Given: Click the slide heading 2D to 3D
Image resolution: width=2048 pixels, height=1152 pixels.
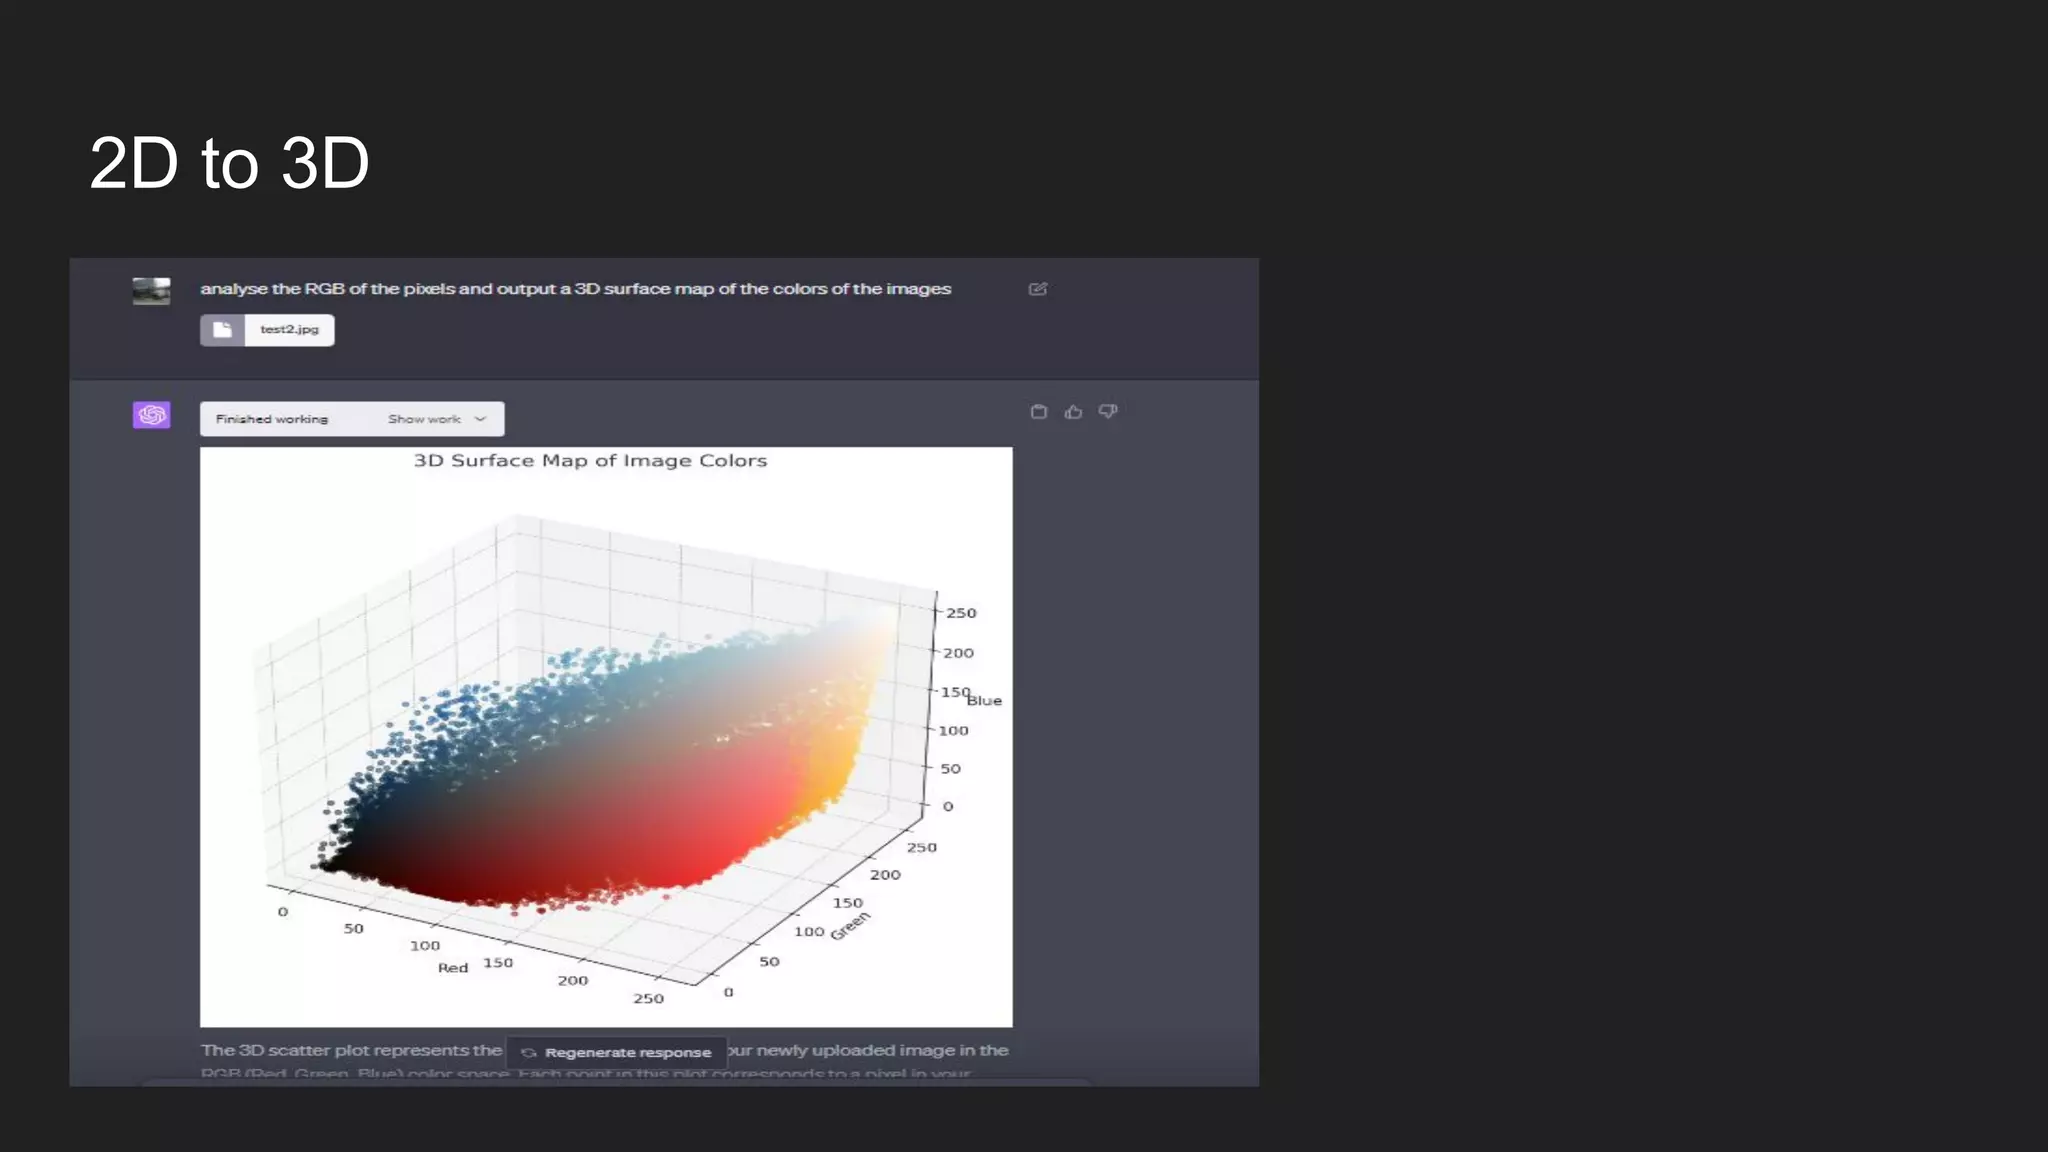Looking at the screenshot, I should 229,163.
